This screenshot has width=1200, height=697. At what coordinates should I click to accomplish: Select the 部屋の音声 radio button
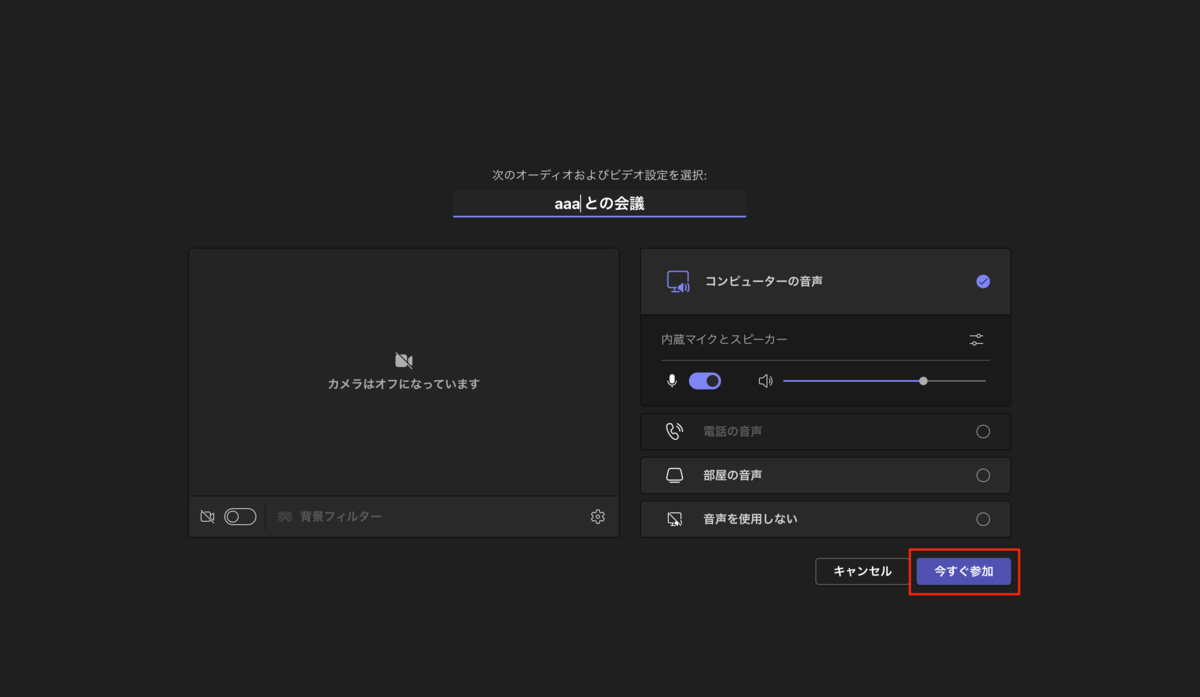pos(983,475)
